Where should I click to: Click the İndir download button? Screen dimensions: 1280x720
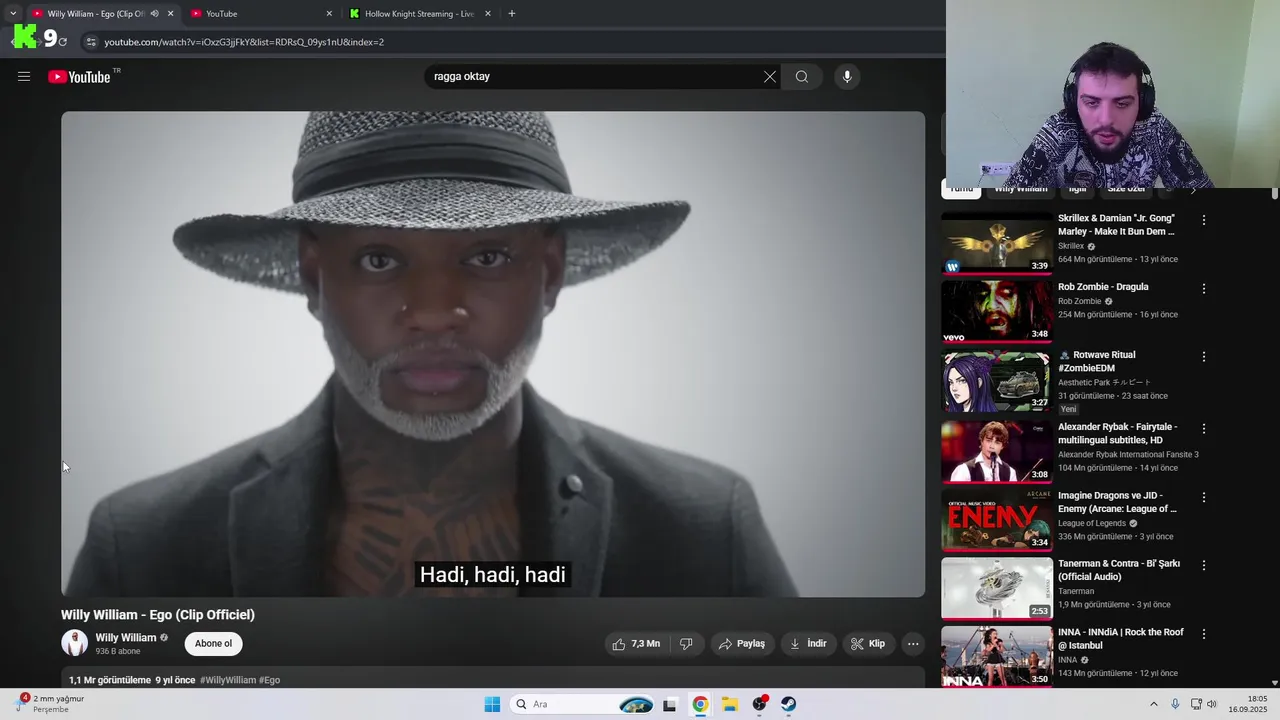[x=808, y=644]
